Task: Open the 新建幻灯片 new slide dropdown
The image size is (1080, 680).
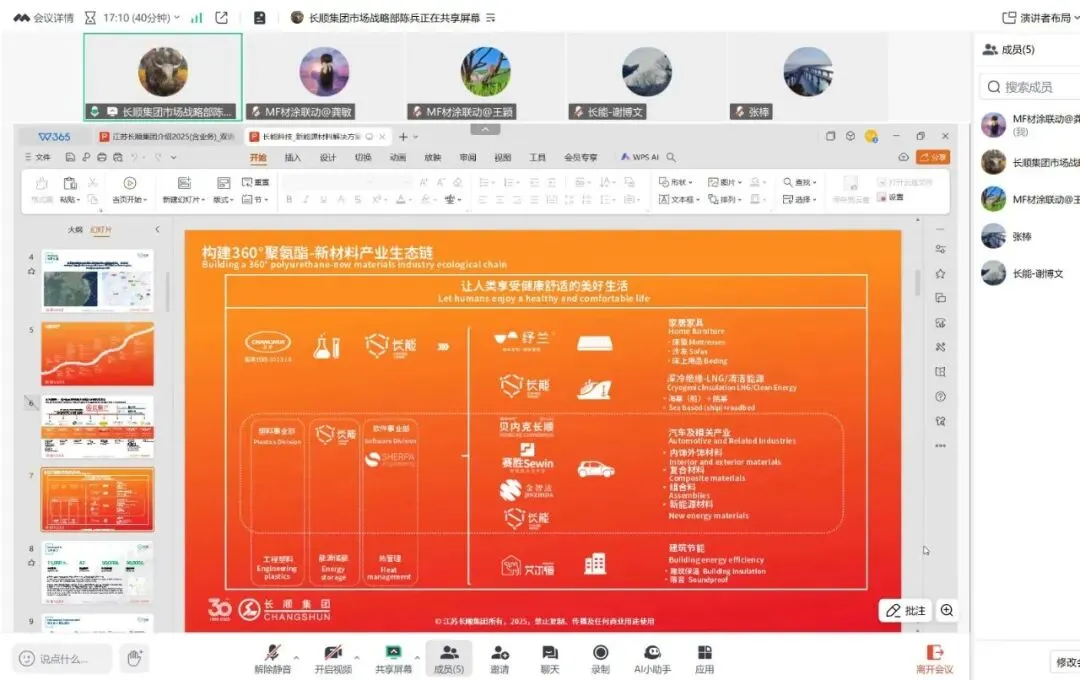Action: 184,200
